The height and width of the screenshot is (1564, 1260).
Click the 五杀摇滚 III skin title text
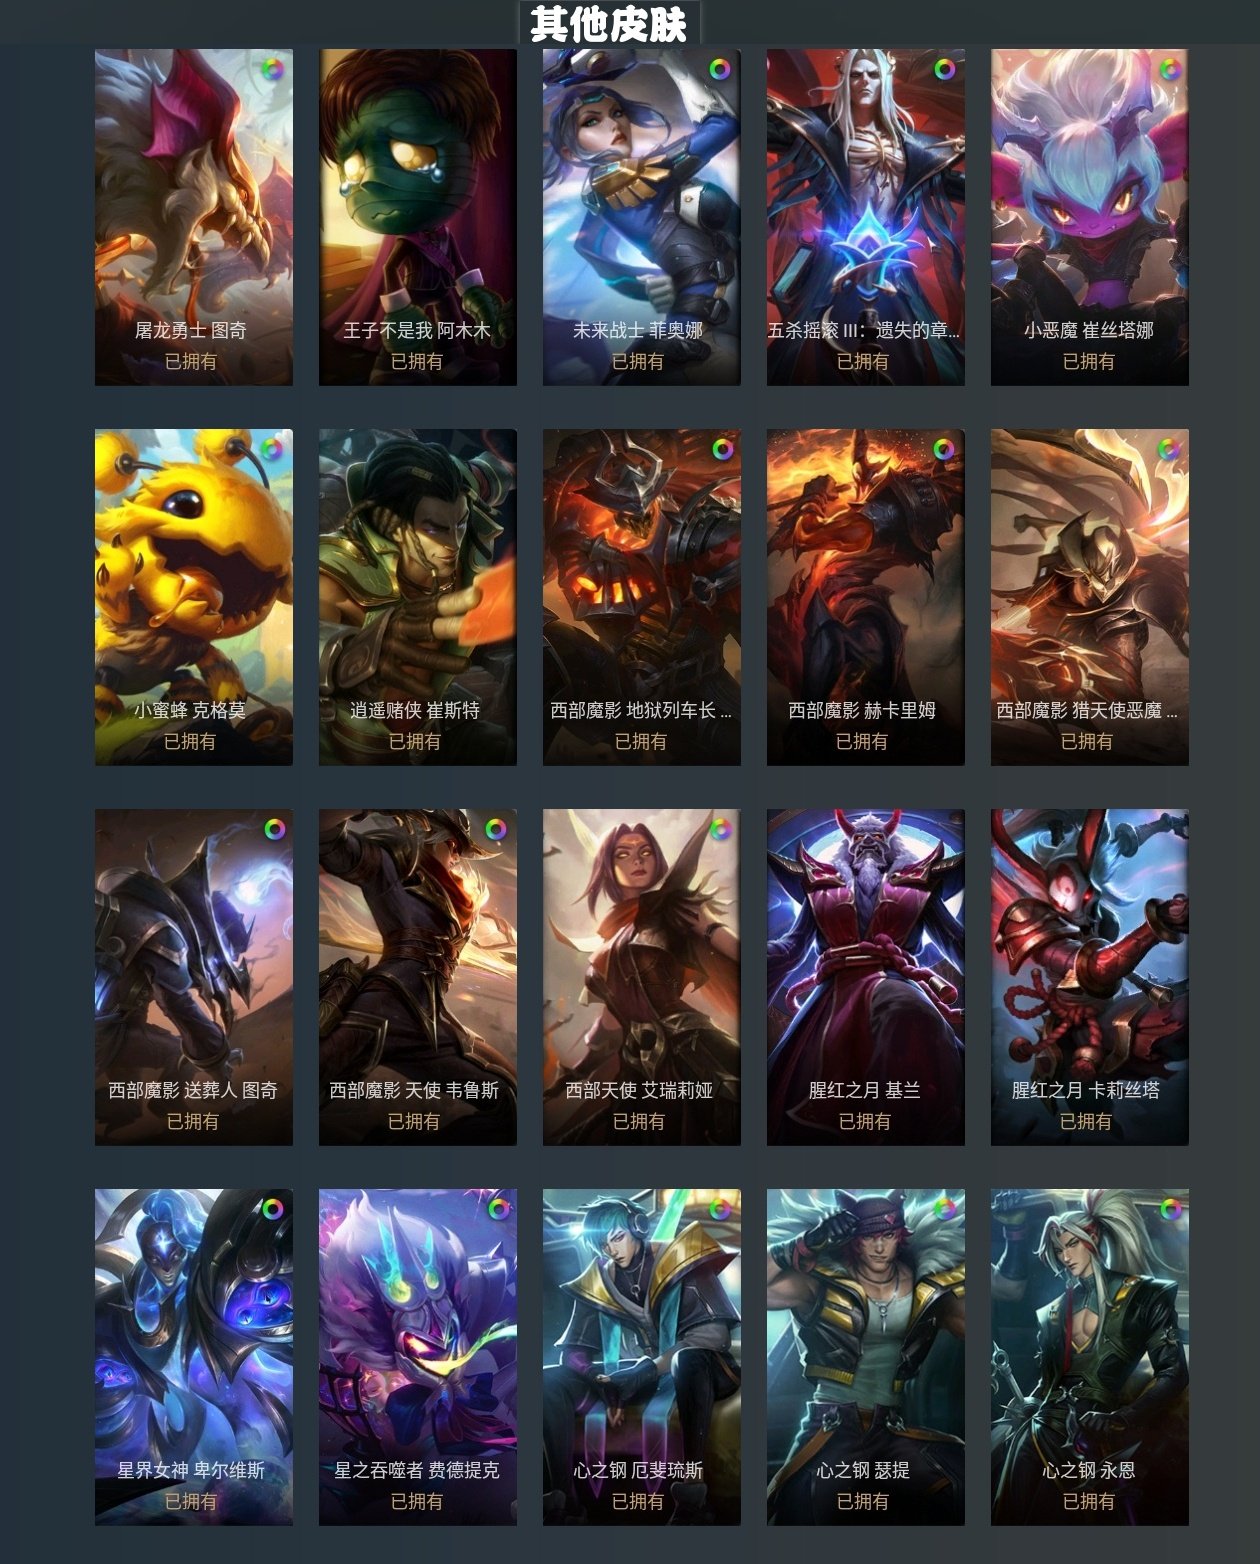click(864, 330)
